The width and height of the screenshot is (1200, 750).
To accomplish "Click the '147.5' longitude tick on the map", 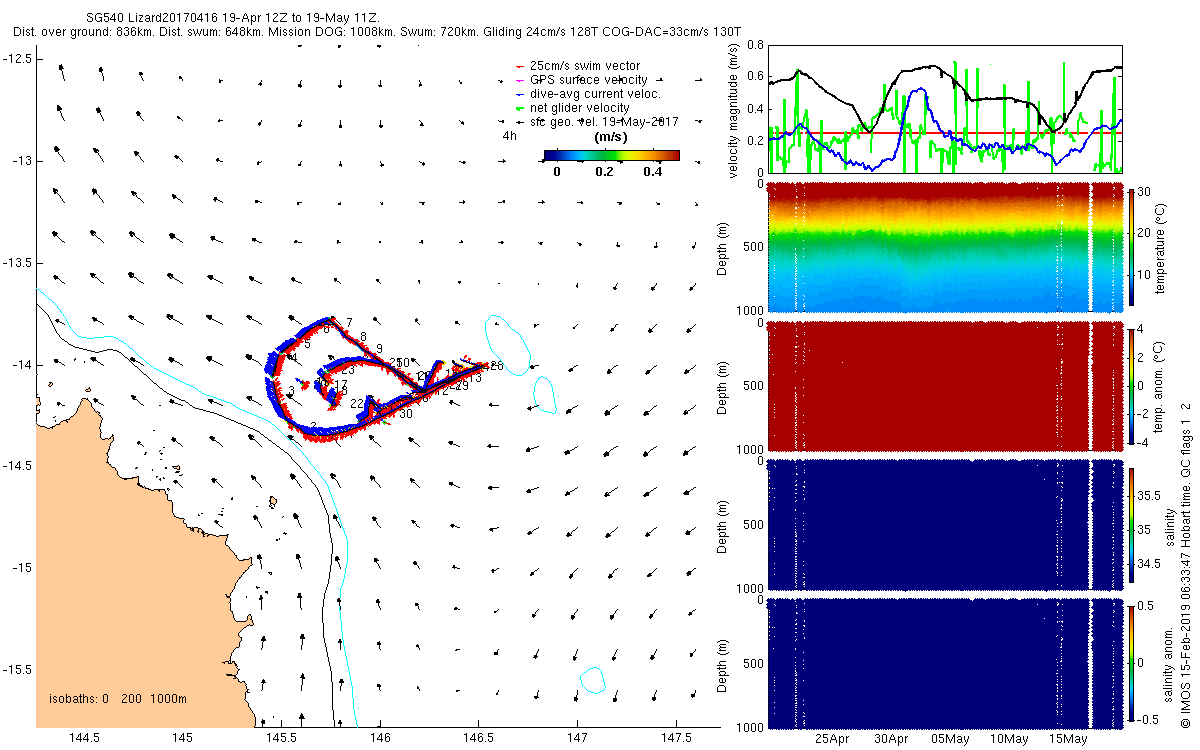I will (677, 738).
